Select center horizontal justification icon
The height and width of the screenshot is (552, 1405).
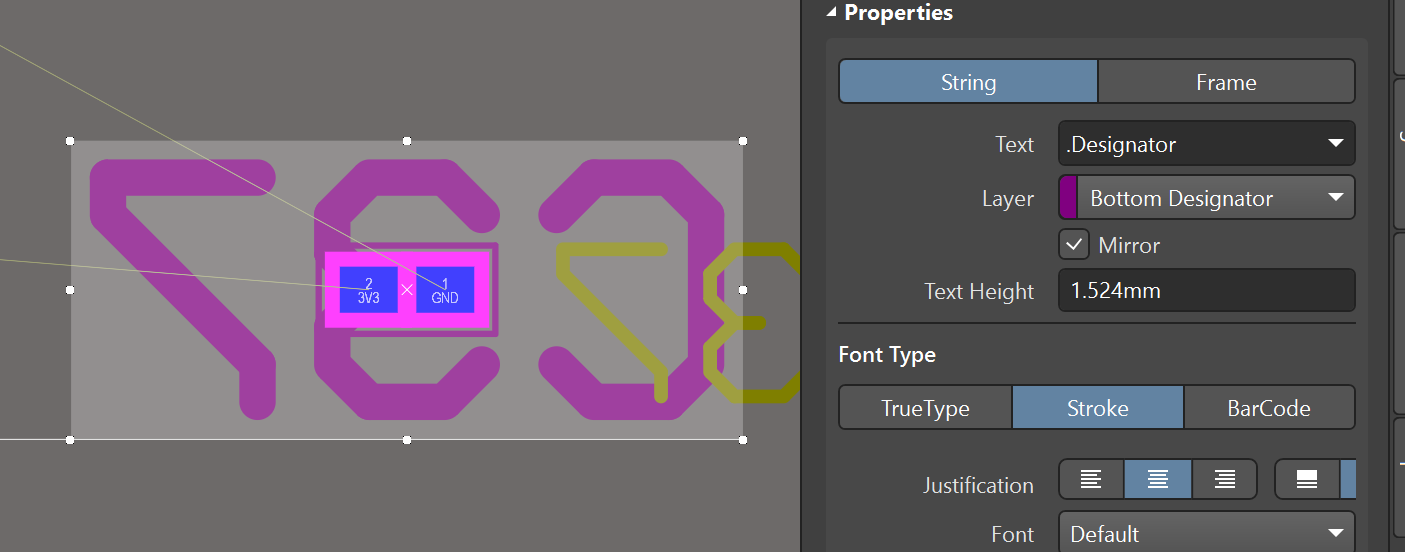[1157, 480]
